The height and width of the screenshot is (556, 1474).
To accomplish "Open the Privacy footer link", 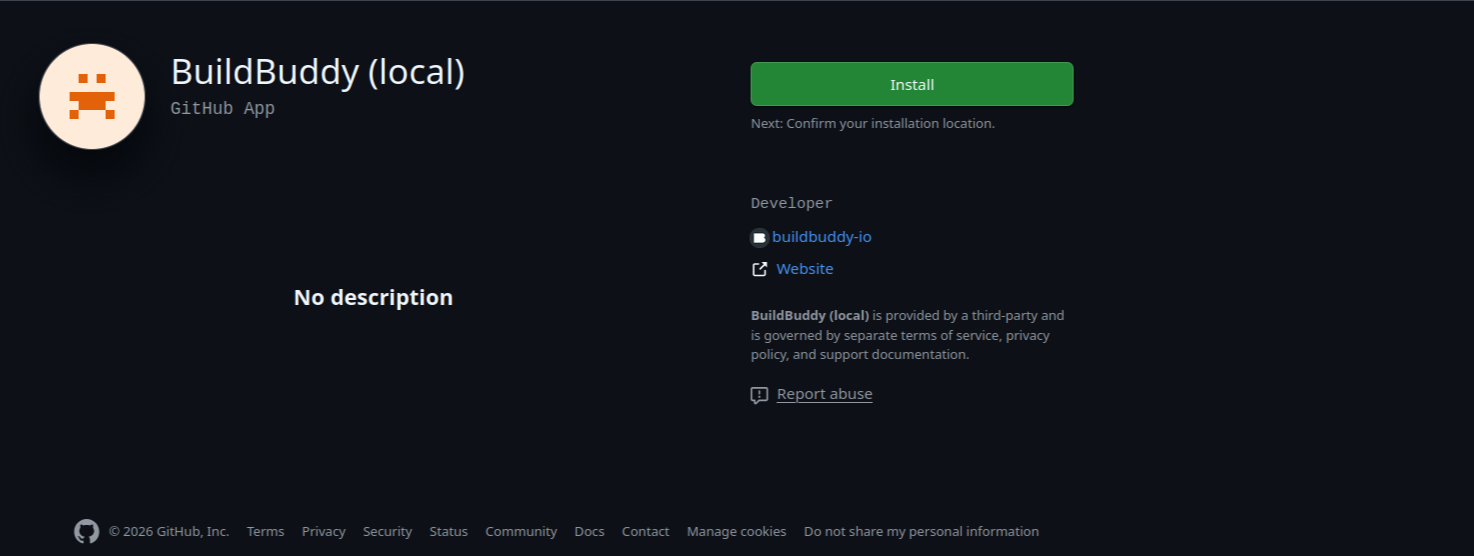I will (x=324, y=531).
